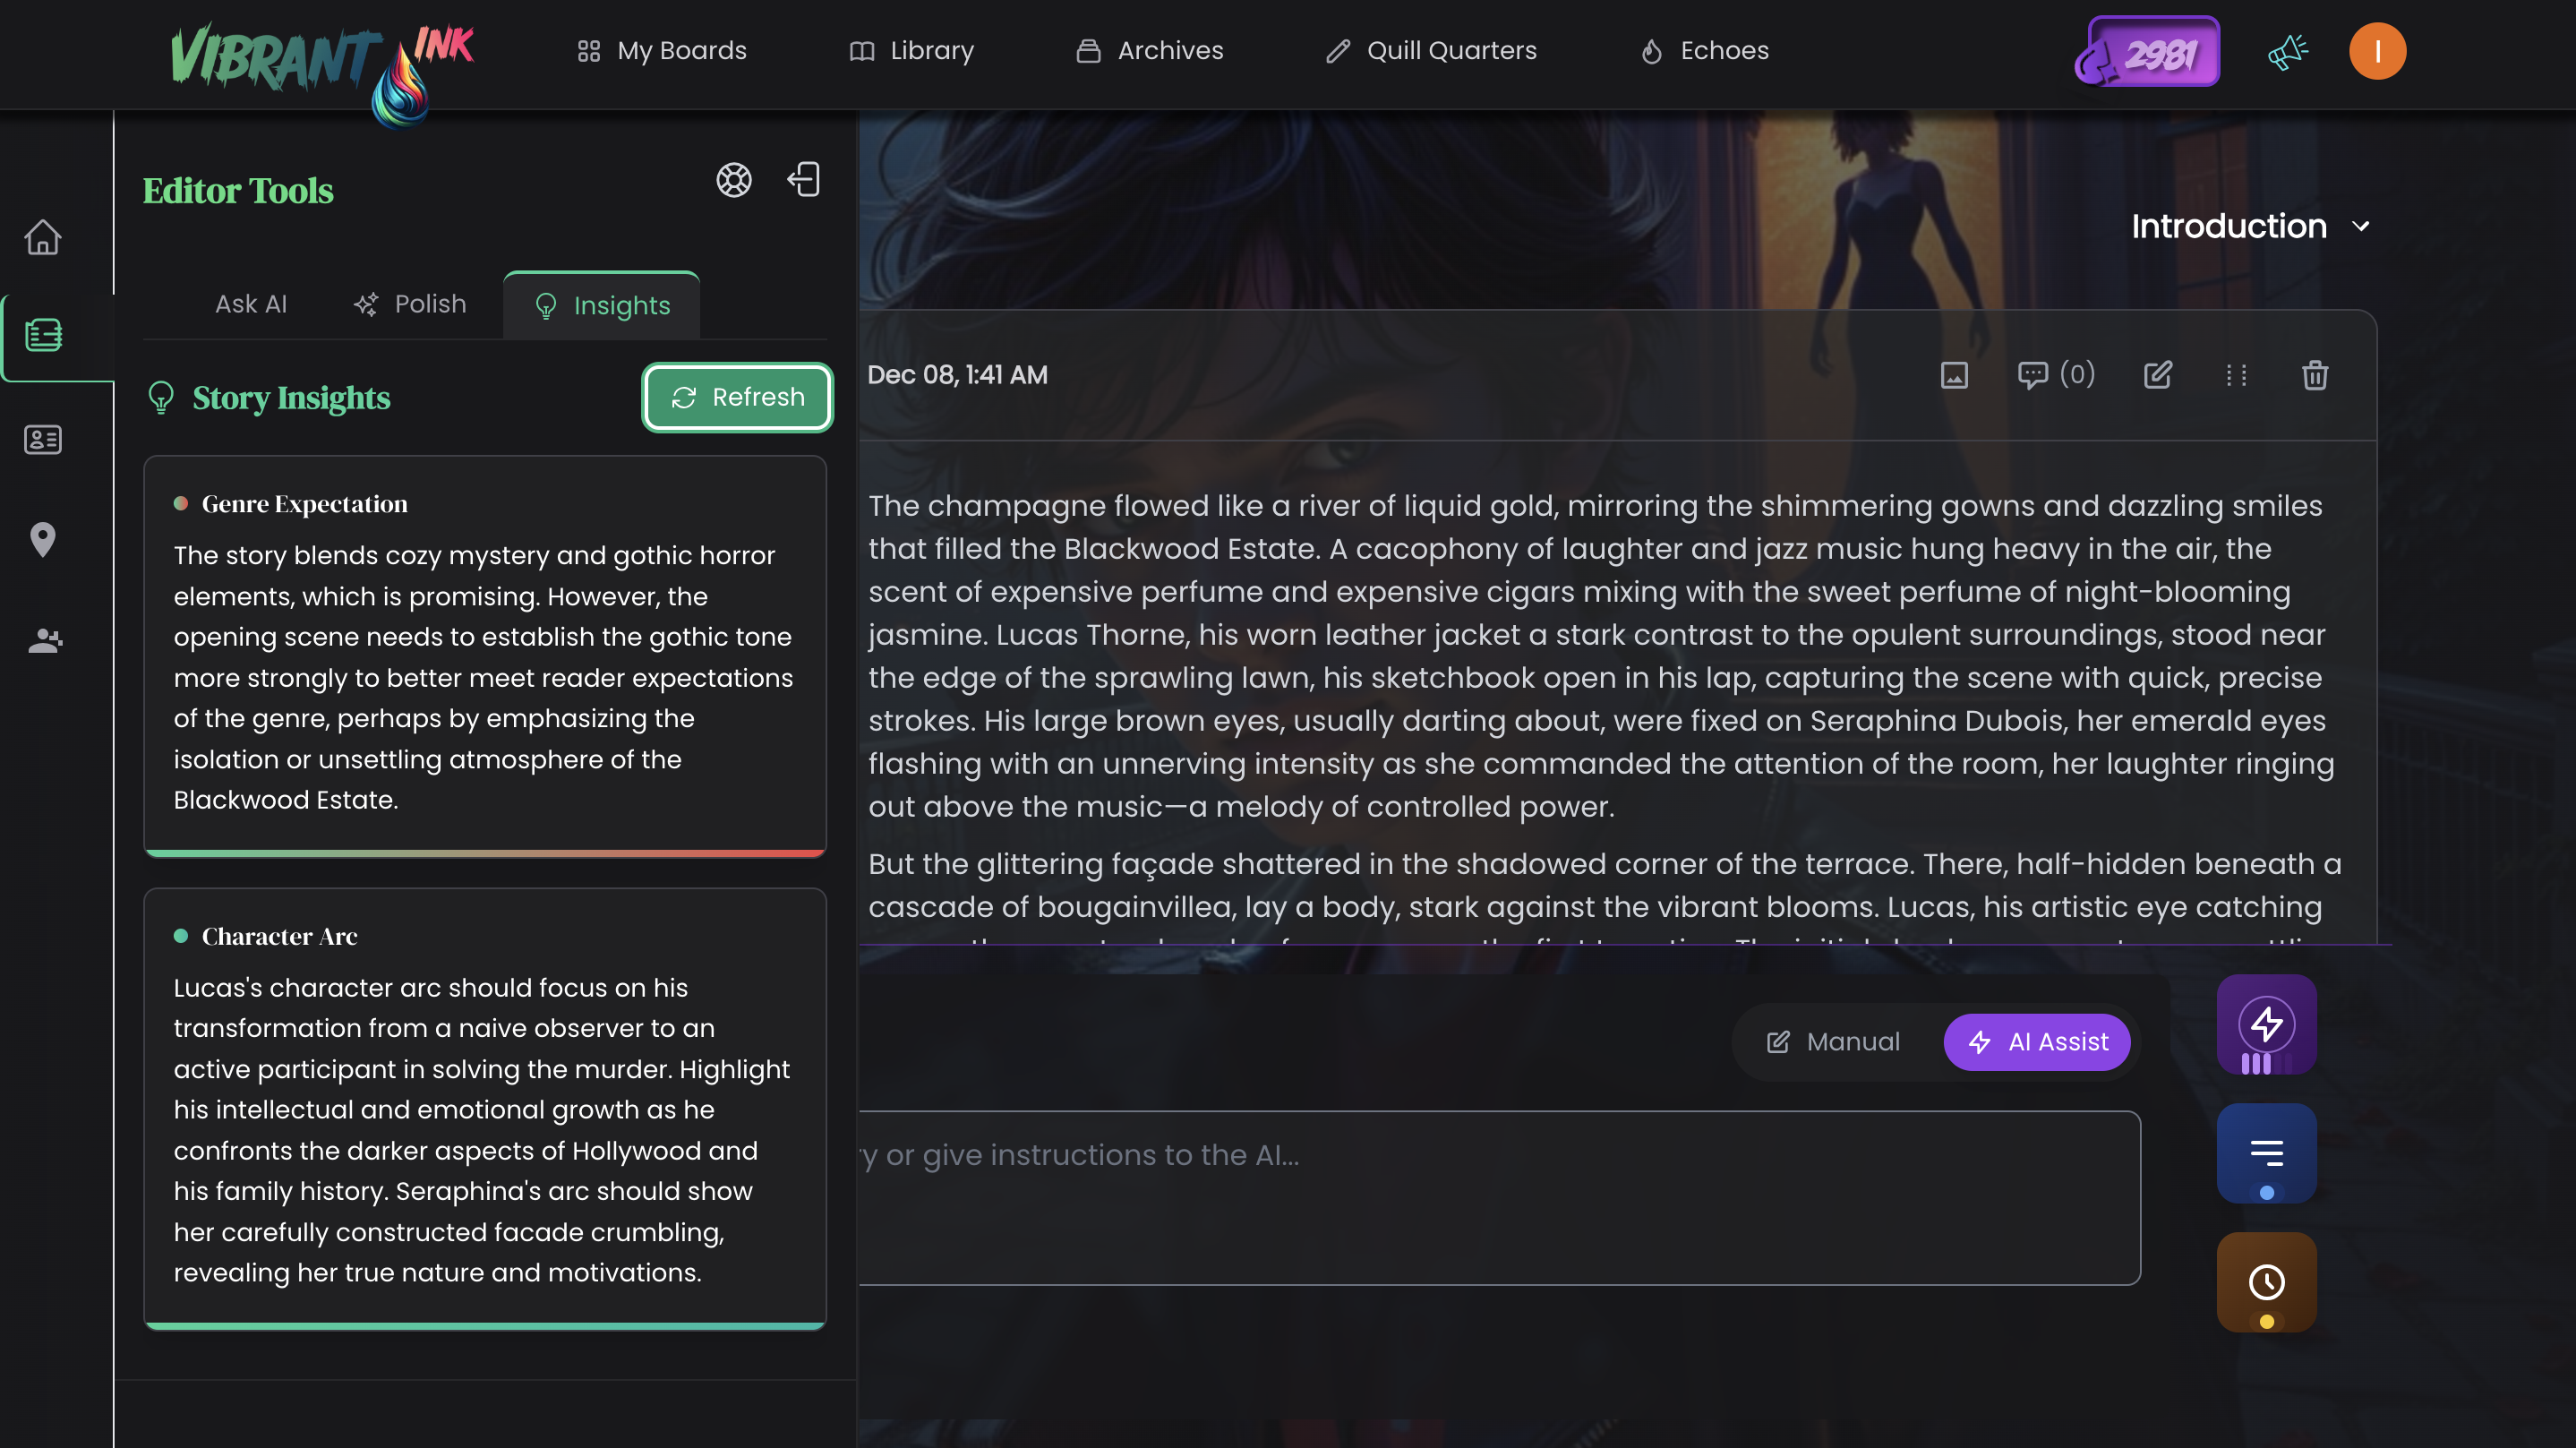Image resolution: width=2576 pixels, height=1448 pixels.
Task: Open the location pin sidebar icon
Action: 42,540
